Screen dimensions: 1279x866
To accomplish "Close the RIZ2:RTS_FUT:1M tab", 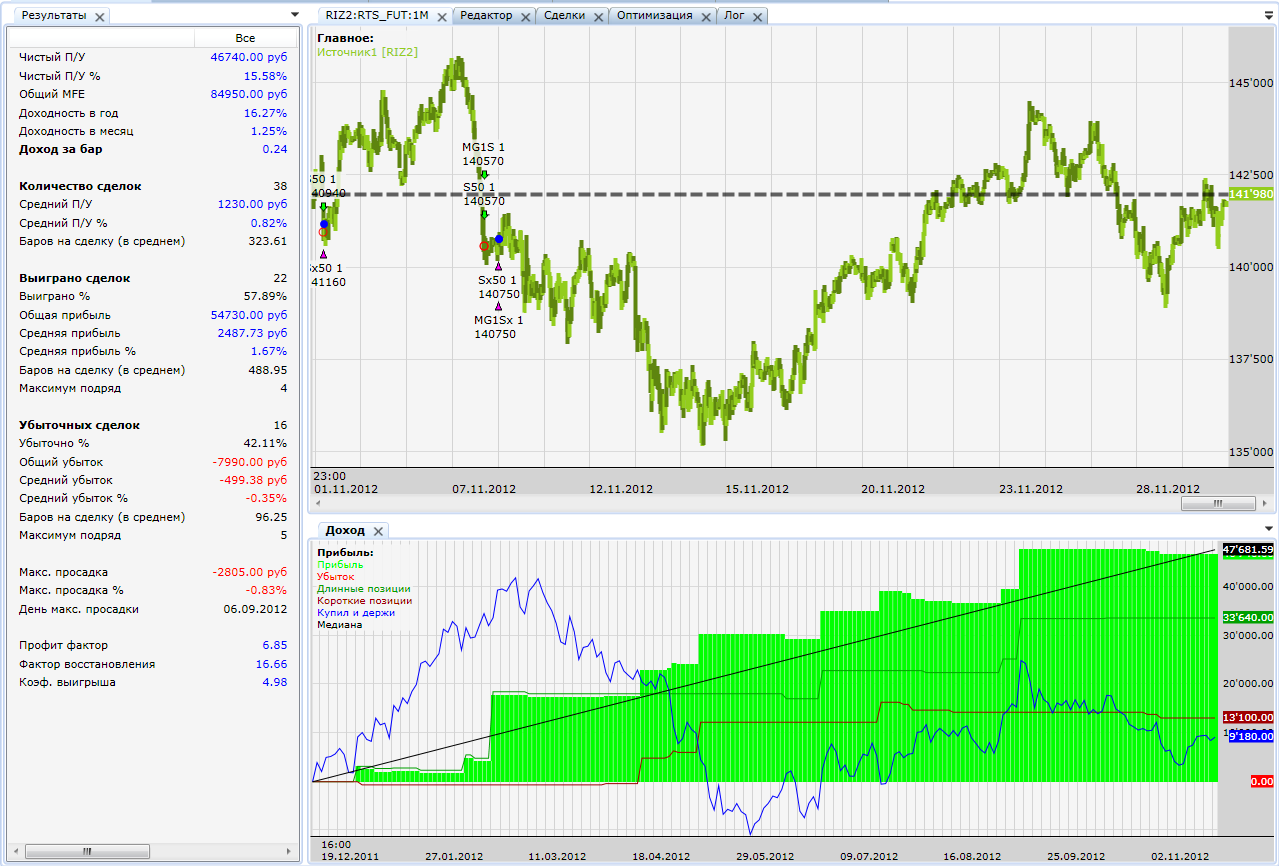I will click(x=442, y=16).
